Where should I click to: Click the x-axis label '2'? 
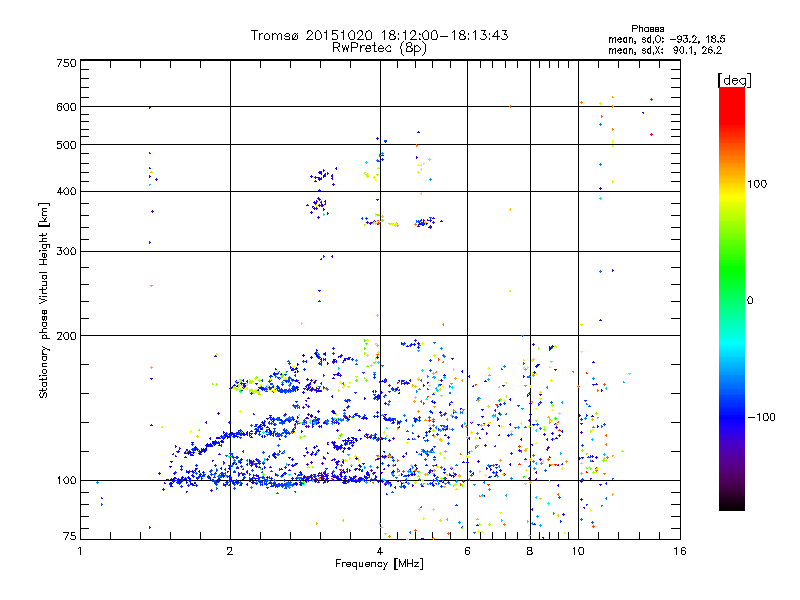[x=230, y=551]
